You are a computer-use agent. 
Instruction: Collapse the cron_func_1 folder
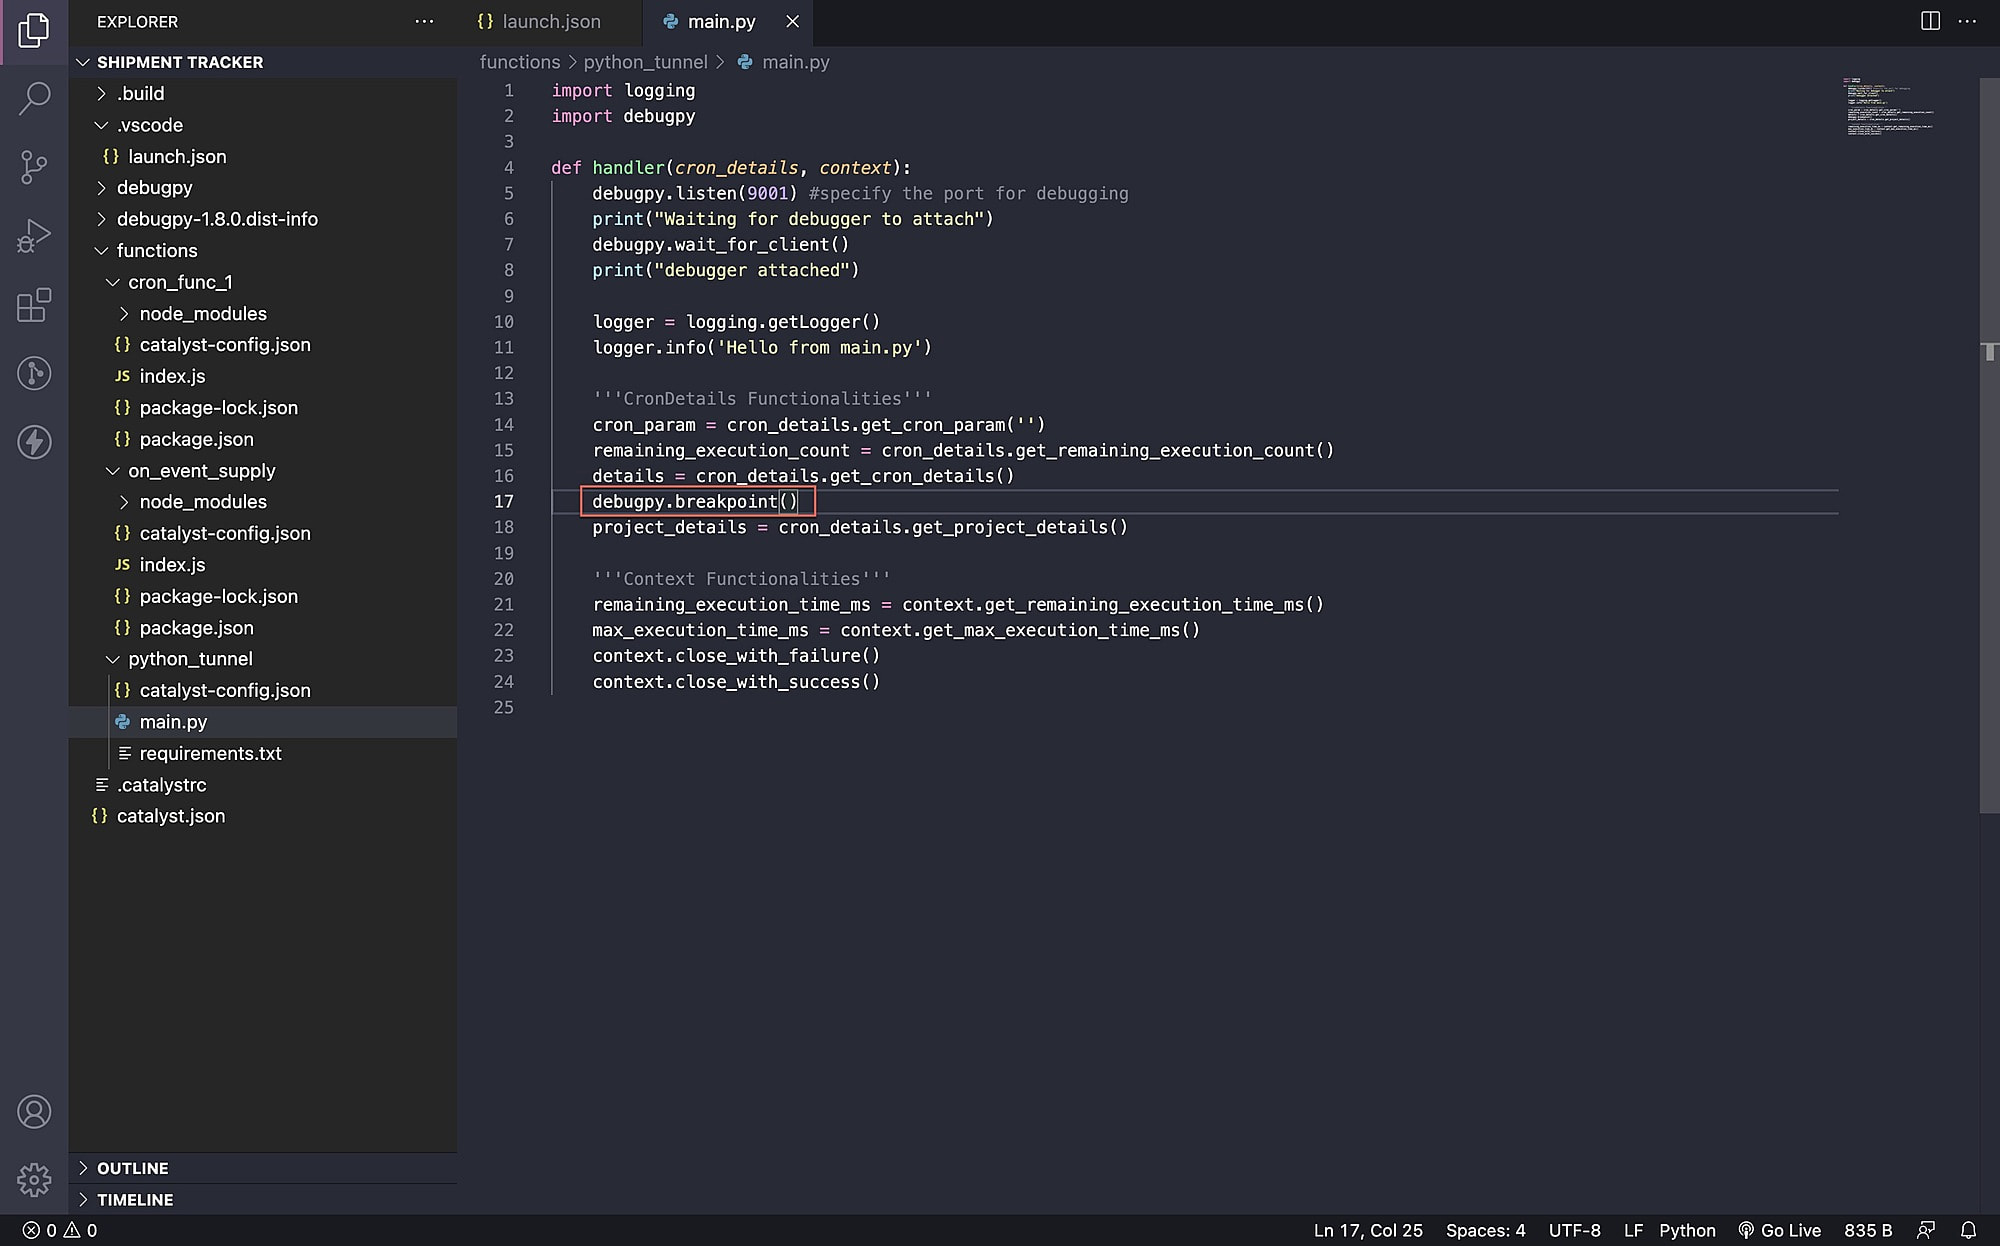point(264,282)
